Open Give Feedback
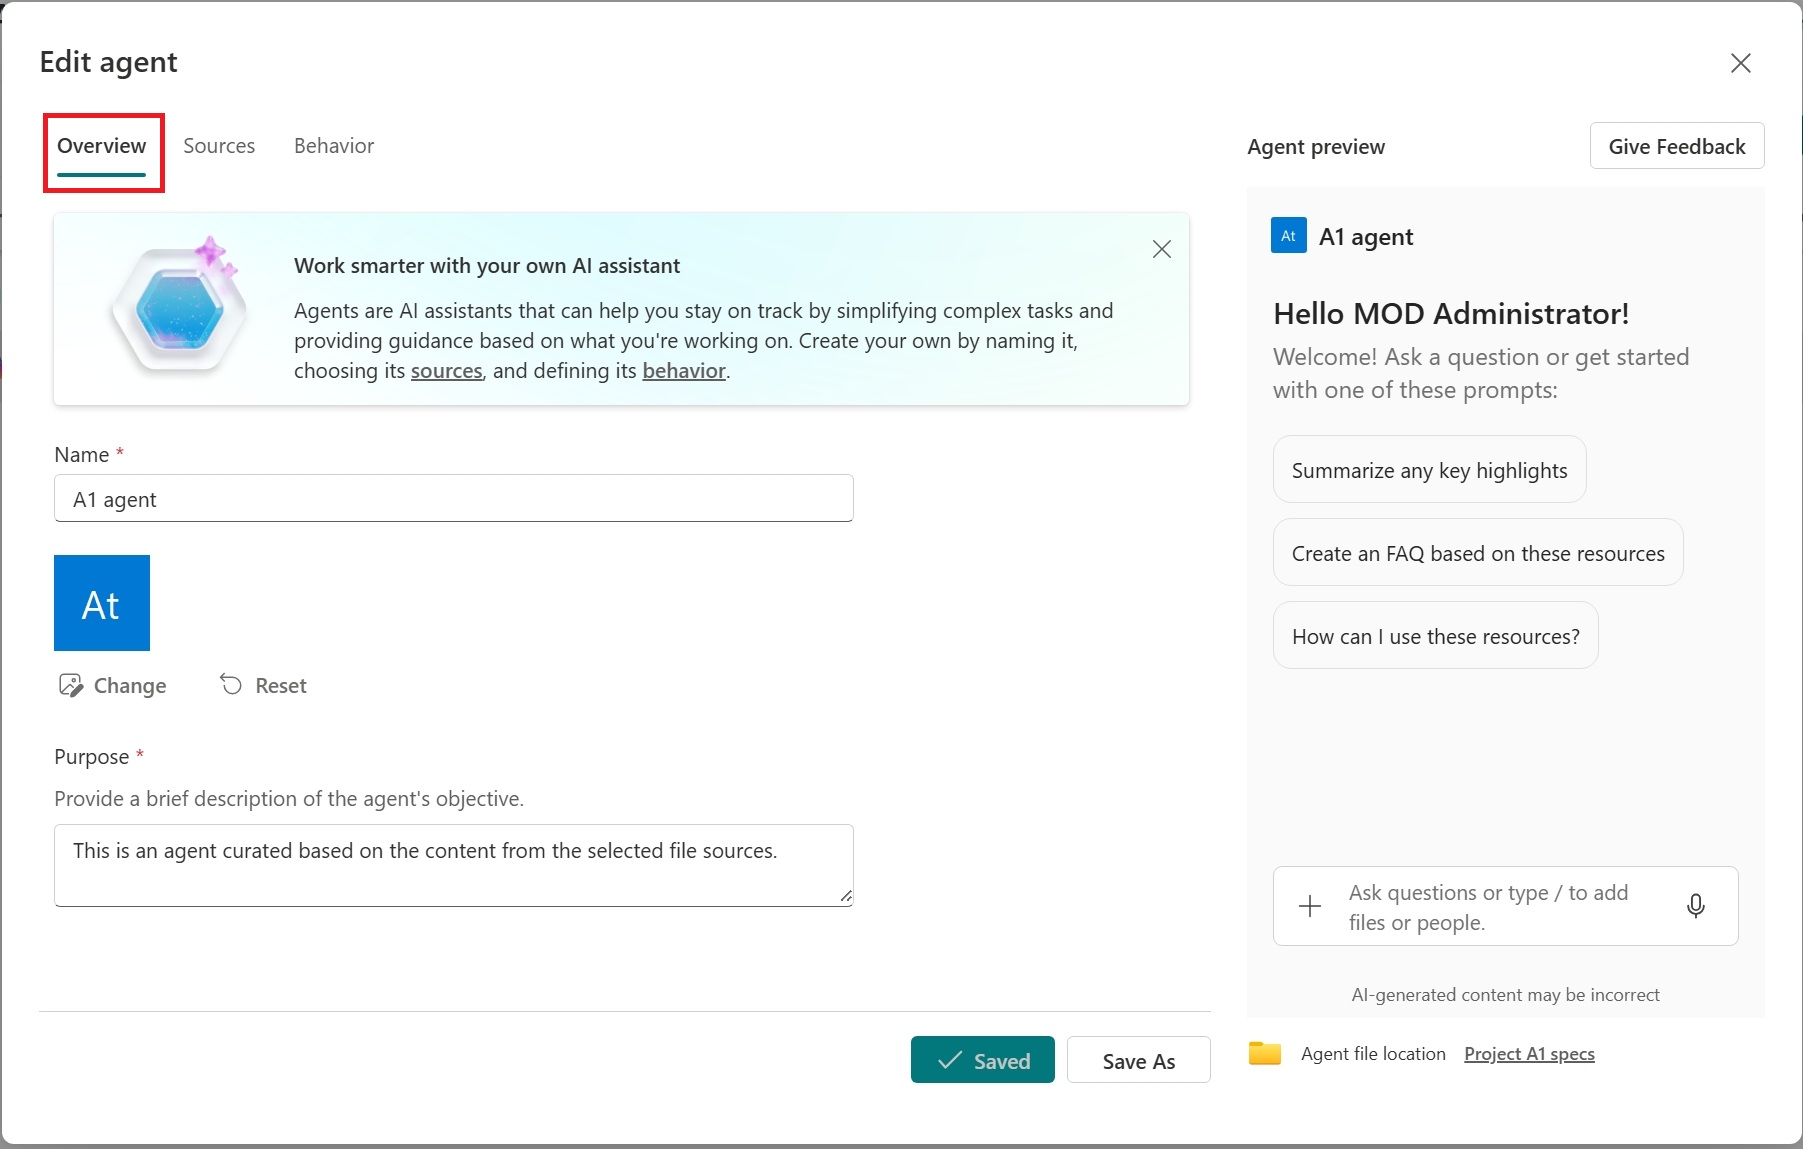 (x=1675, y=145)
